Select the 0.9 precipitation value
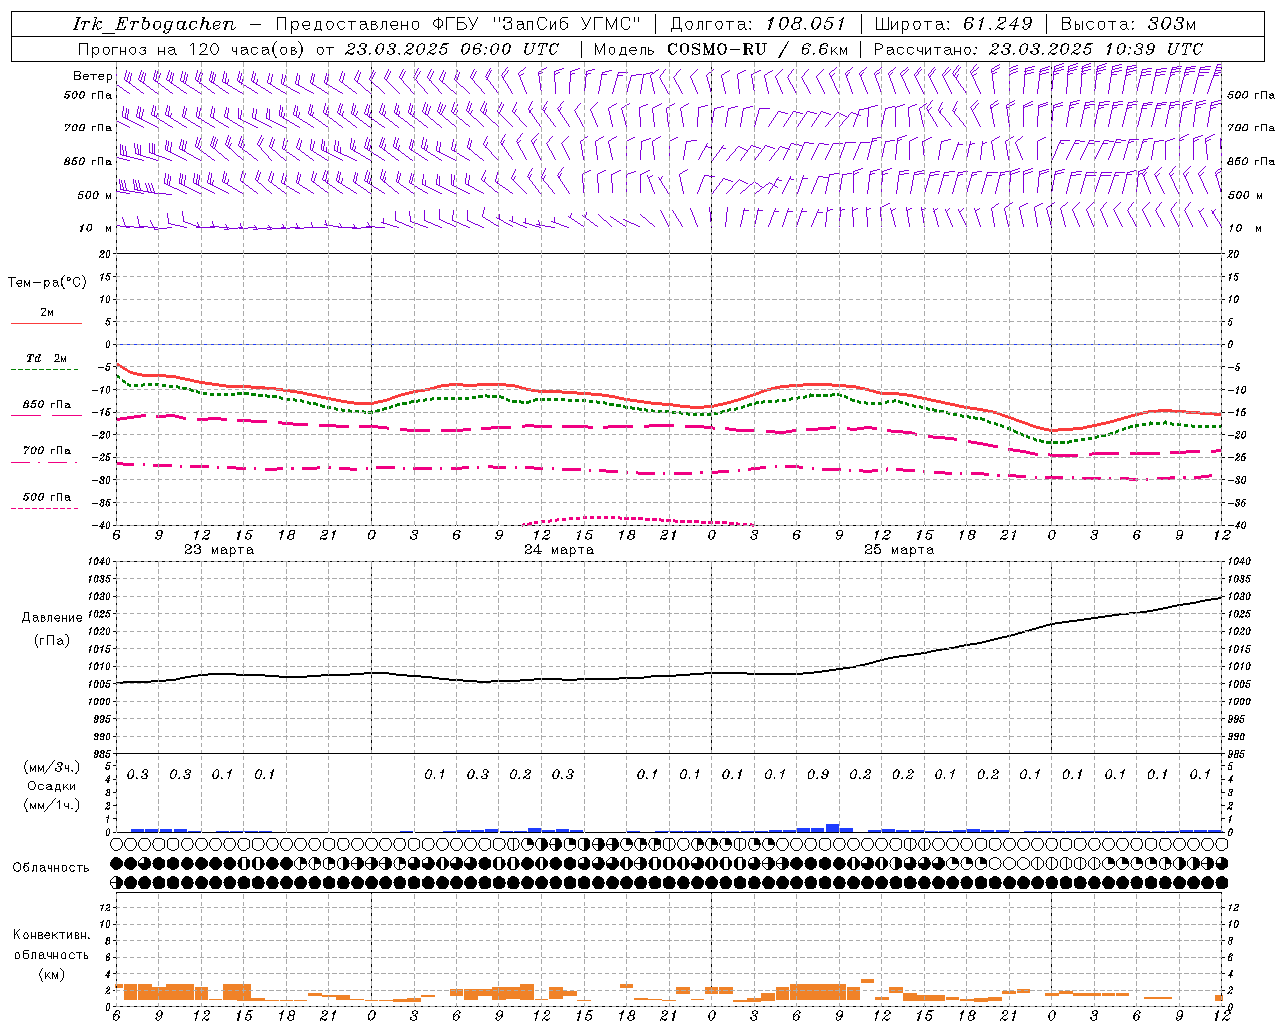Image resolution: width=1280 pixels, height=1024 pixels. [818, 774]
